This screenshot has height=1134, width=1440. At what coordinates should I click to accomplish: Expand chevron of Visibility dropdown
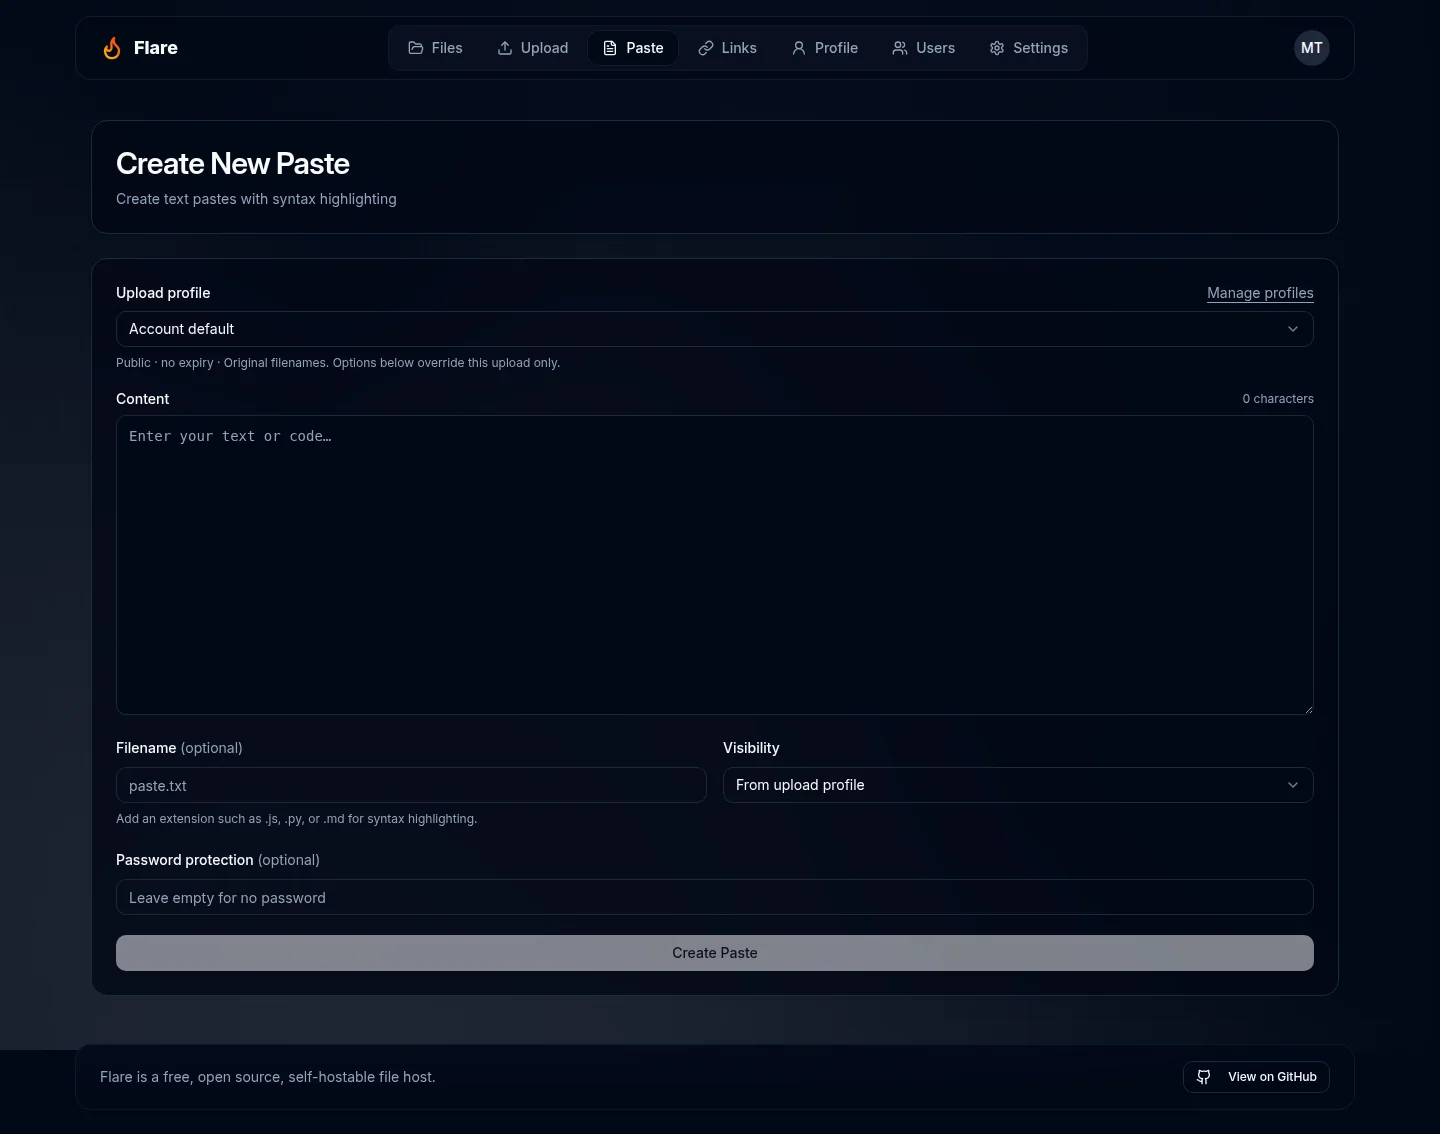[1293, 785]
